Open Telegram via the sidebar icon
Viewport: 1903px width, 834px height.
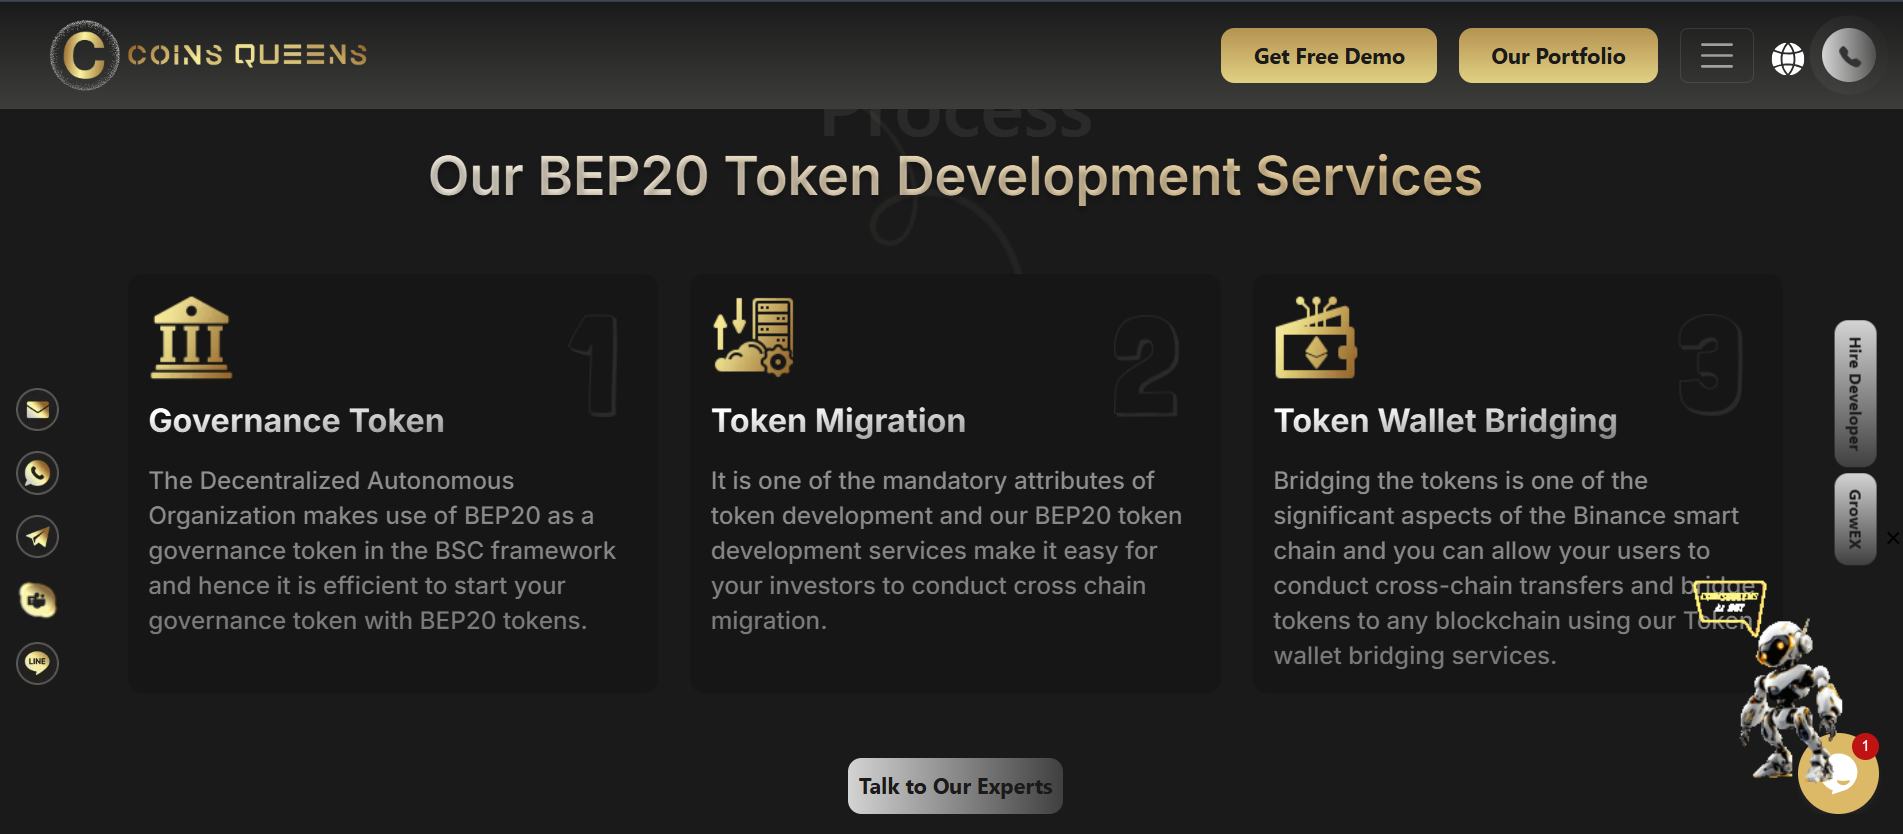37,537
